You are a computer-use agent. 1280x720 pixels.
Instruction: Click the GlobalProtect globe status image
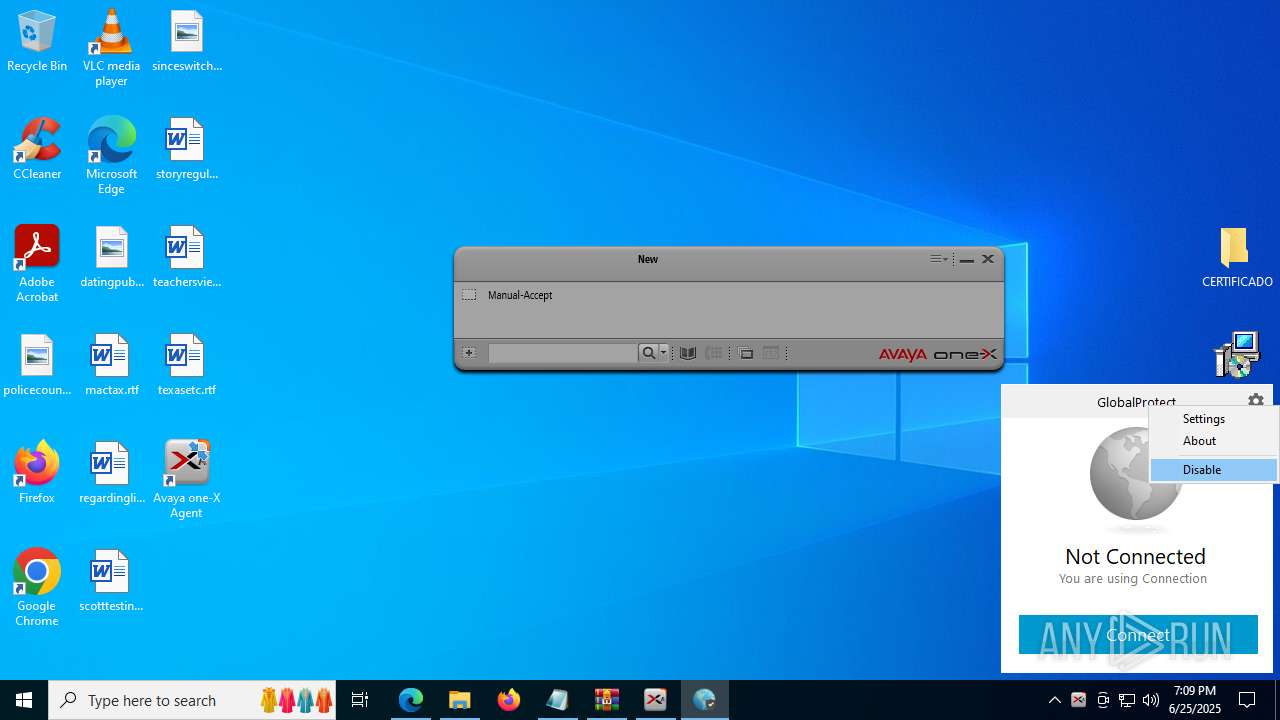click(x=1136, y=475)
